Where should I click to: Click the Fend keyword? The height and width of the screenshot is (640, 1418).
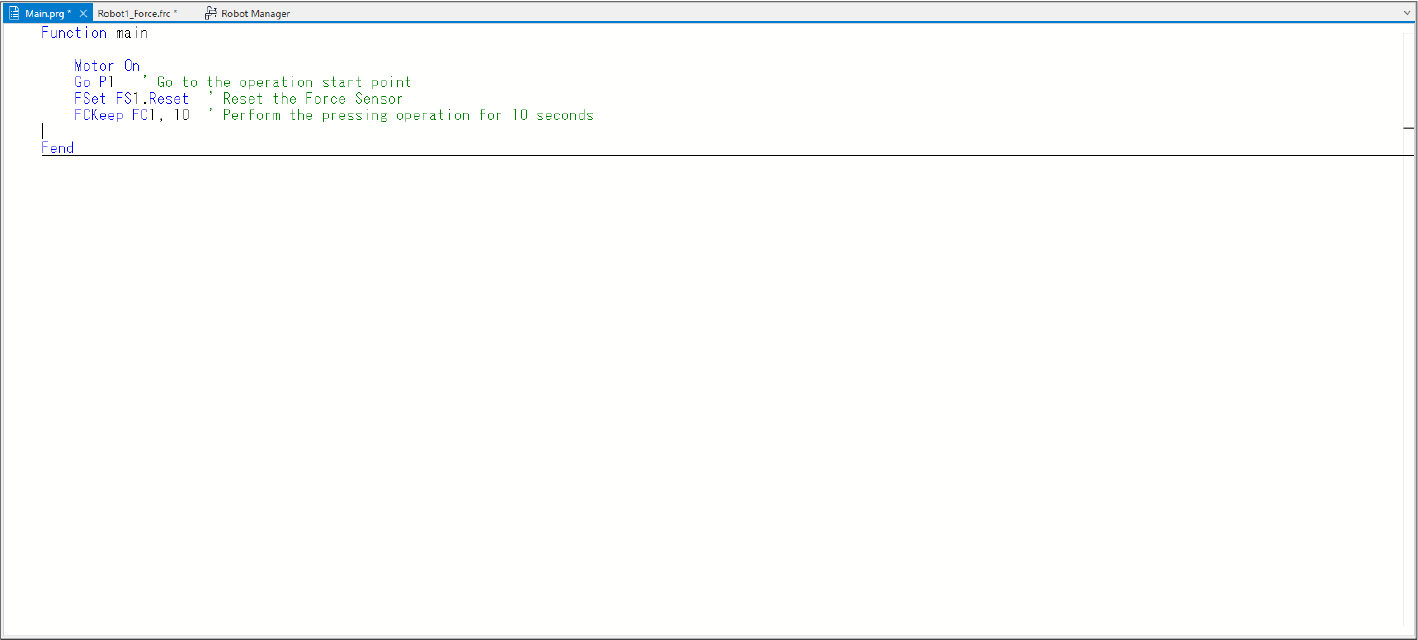[57, 148]
